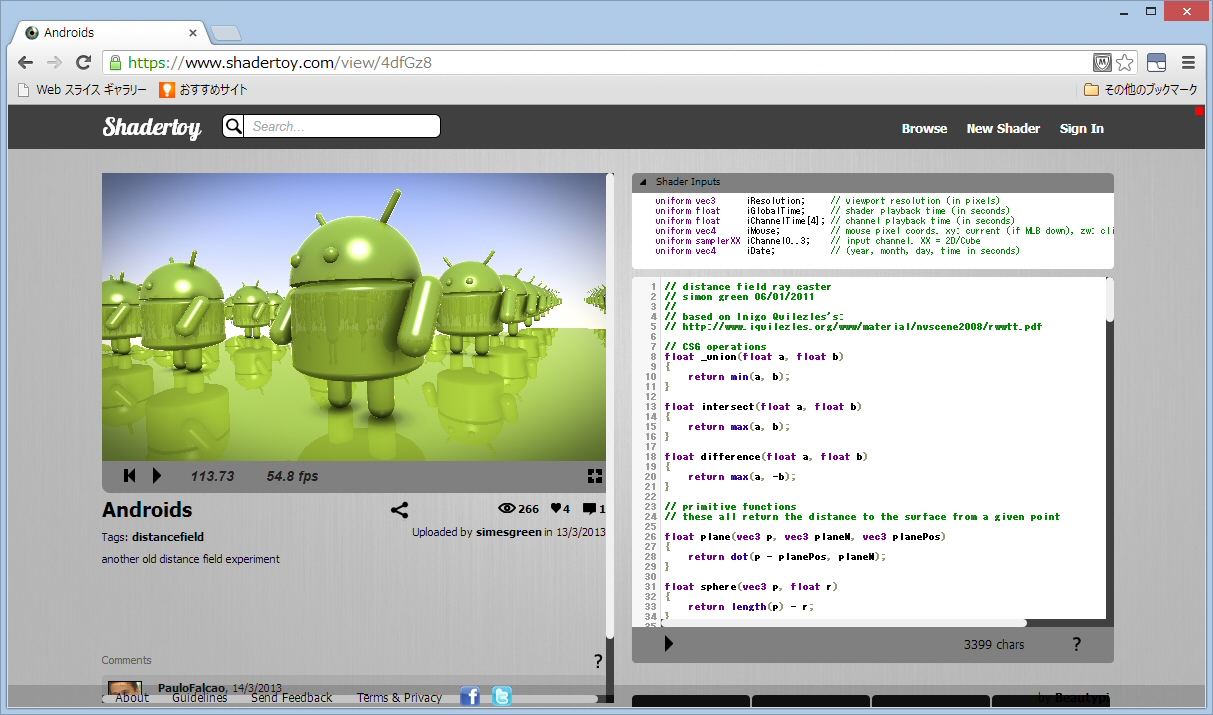
Task: Compile the shader with the play arrow
Action: (669, 644)
